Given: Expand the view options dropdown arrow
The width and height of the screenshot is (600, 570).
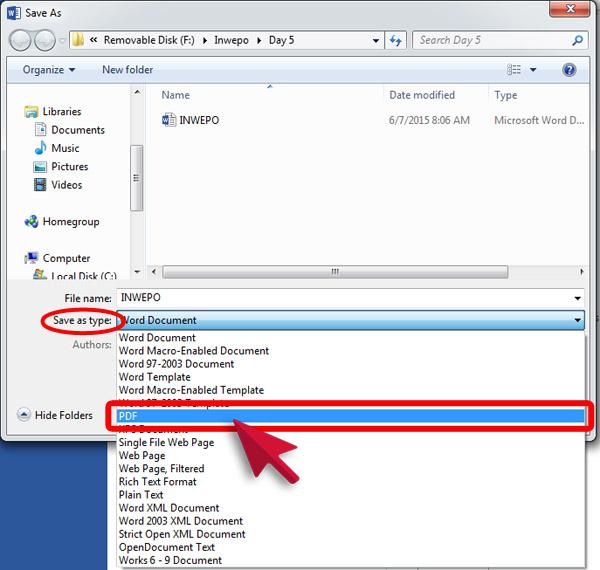Looking at the screenshot, I should tap(533, 70).
